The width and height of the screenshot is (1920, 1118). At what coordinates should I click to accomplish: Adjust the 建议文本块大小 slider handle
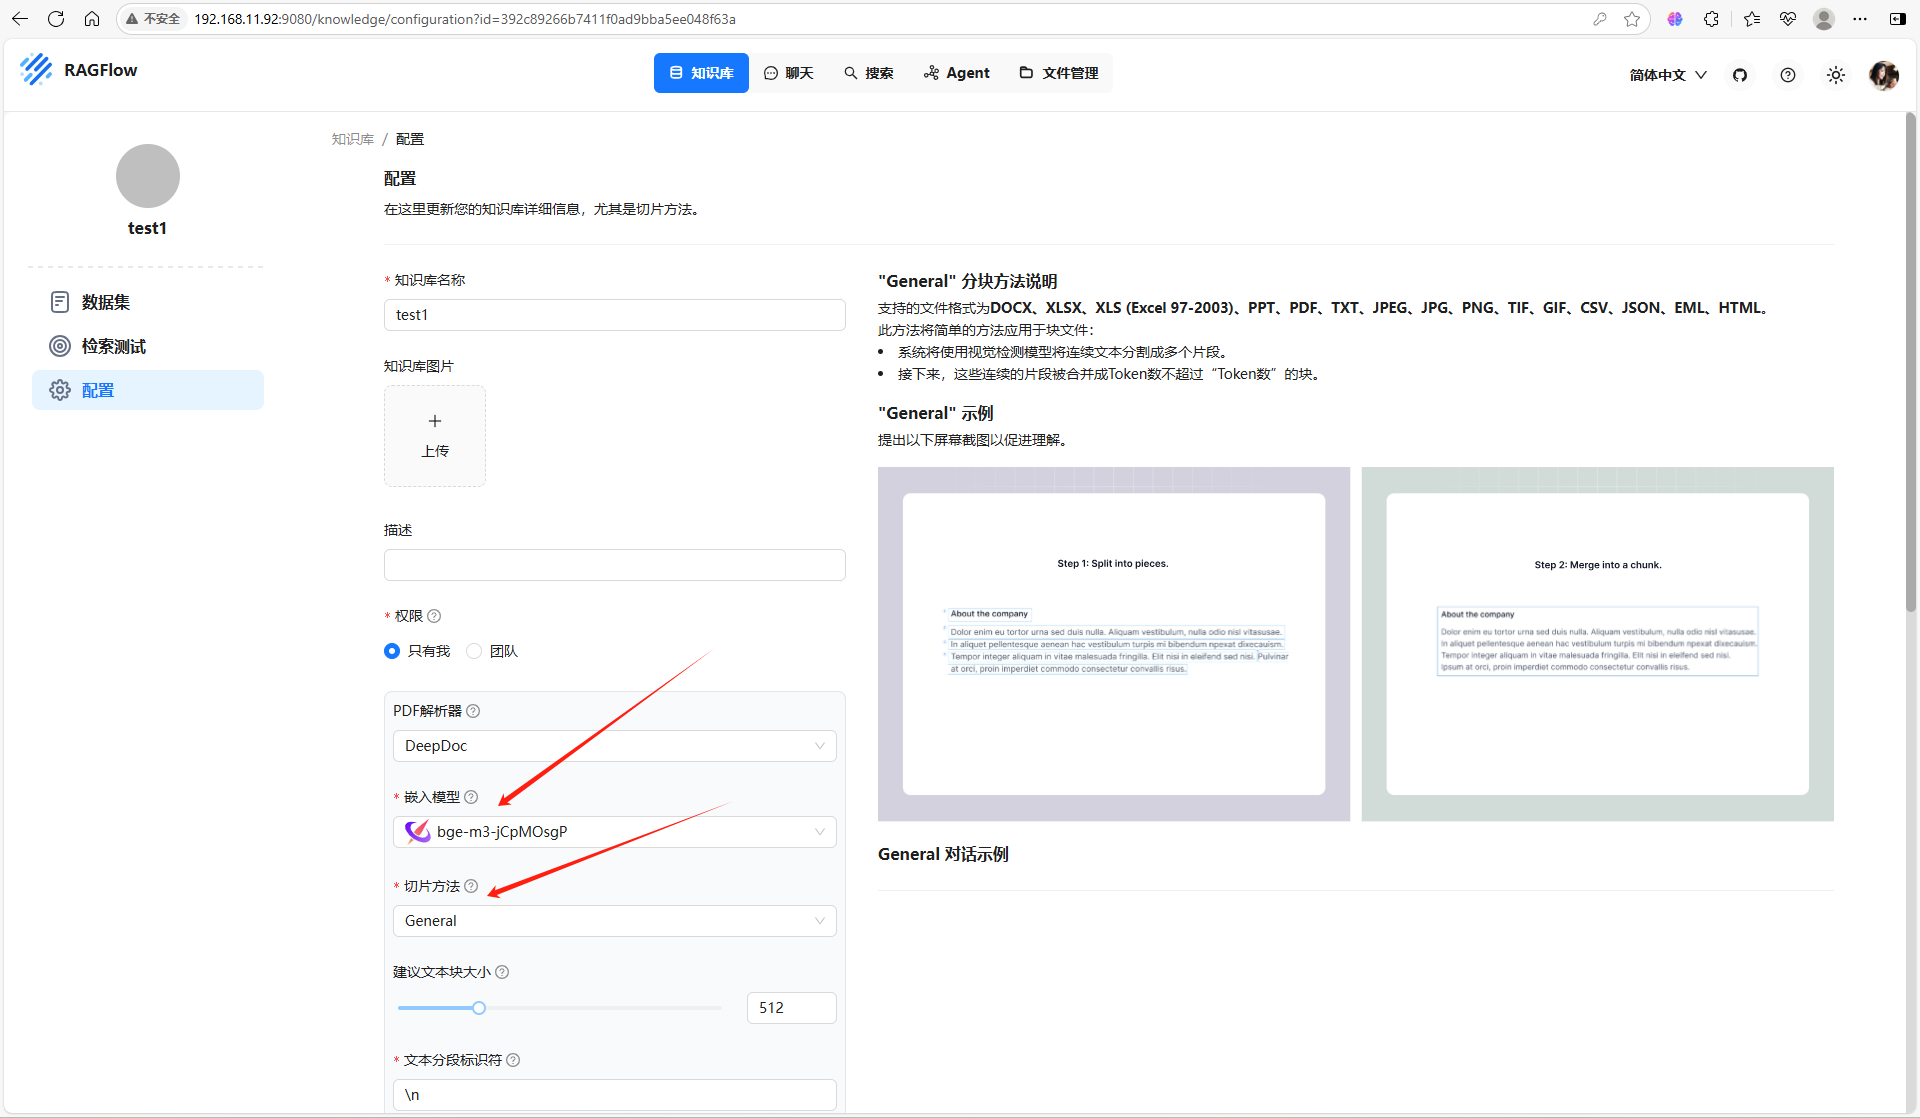click(x=479, y=1008)
